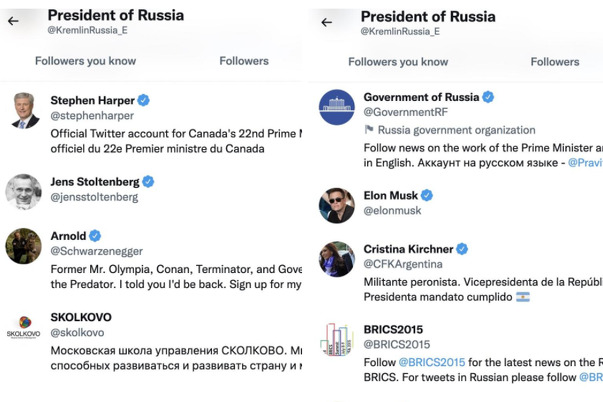Screen dimensions: 603x402
Task: Click the verified badge next to Government of Russia
Action: [488, 97]
